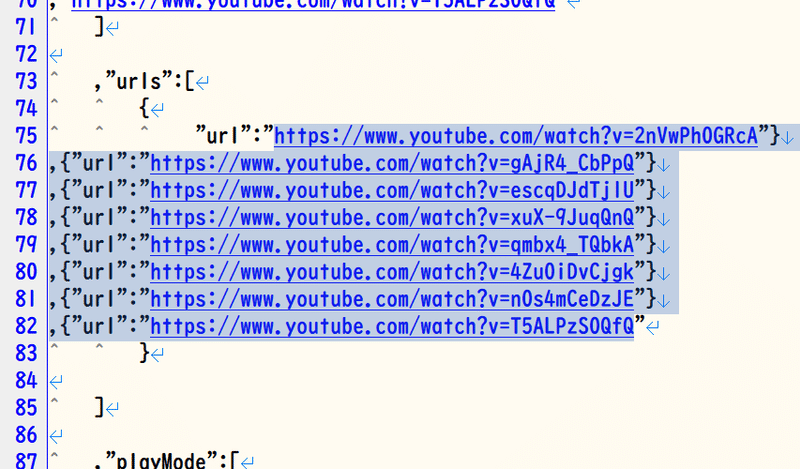Viewport: 800px width, 469px height.
Task: Click line number 83 in the gutter
Action: [26, 353]
